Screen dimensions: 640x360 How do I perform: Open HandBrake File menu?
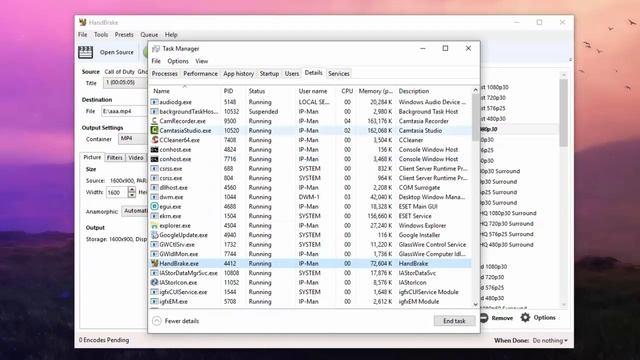tap(83, 35)
